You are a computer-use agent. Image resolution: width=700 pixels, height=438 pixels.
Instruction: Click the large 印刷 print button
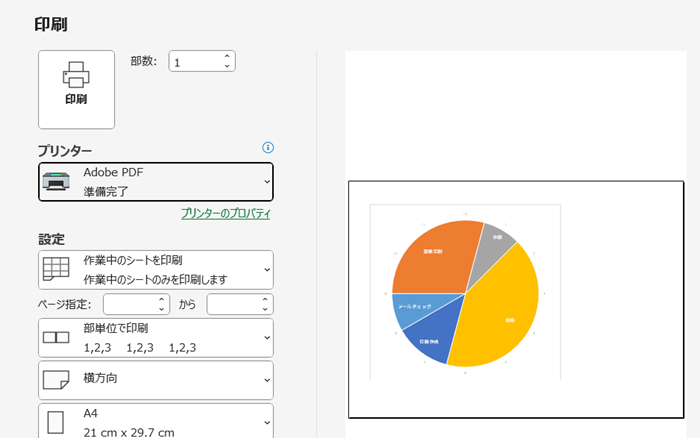point(76,90)
